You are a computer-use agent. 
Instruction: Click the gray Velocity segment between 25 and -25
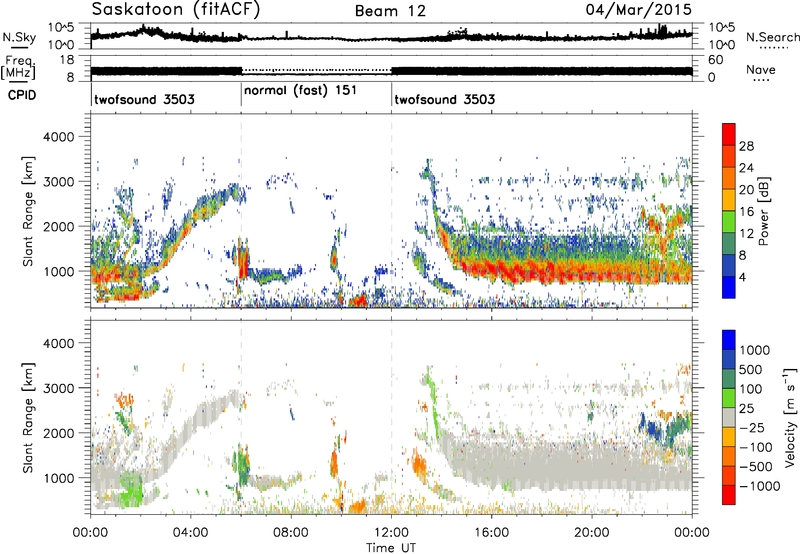tap(729, 417)
